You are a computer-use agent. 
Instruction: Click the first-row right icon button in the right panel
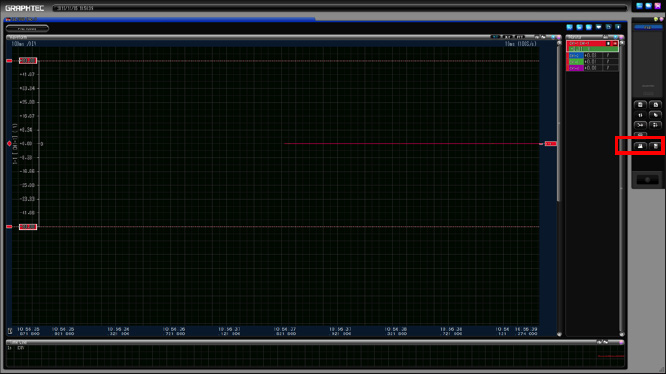655,105
